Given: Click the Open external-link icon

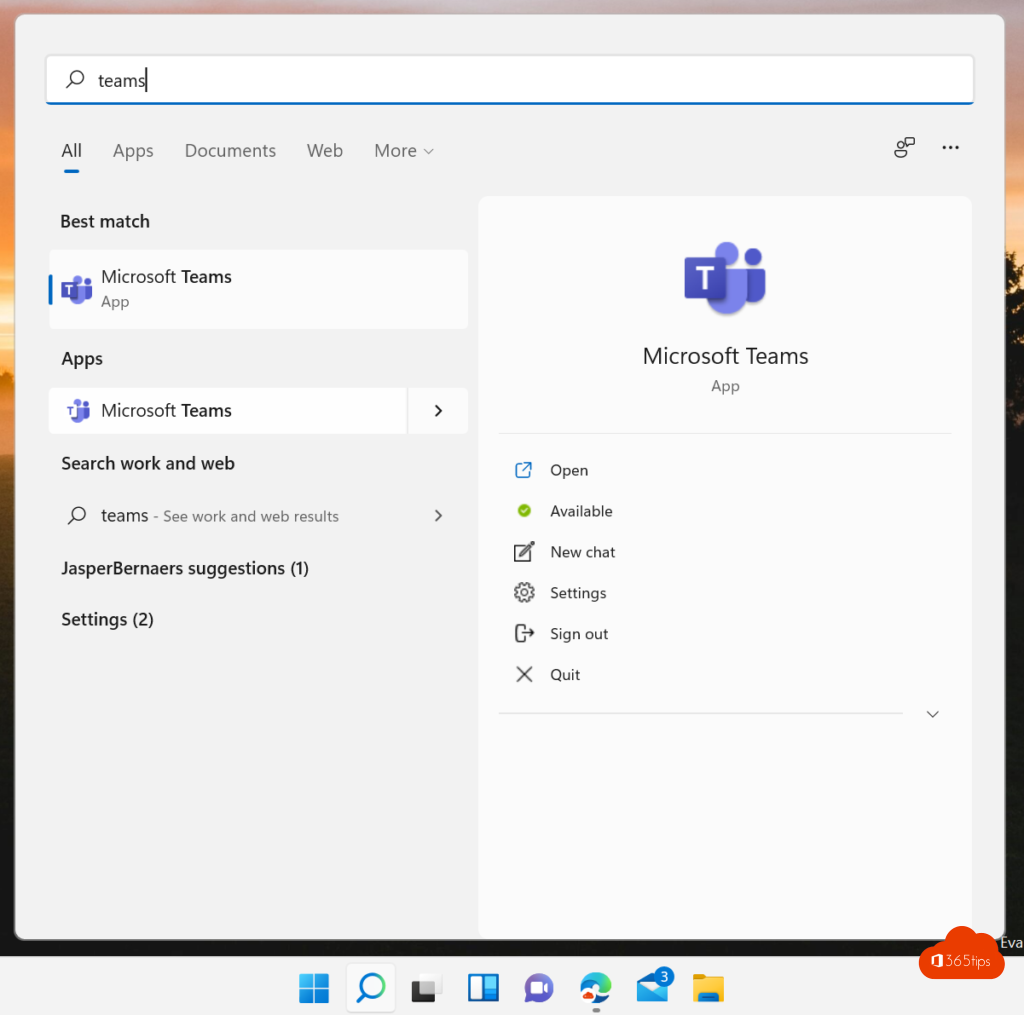Looking at the screenshot, I should coord(524,470).
